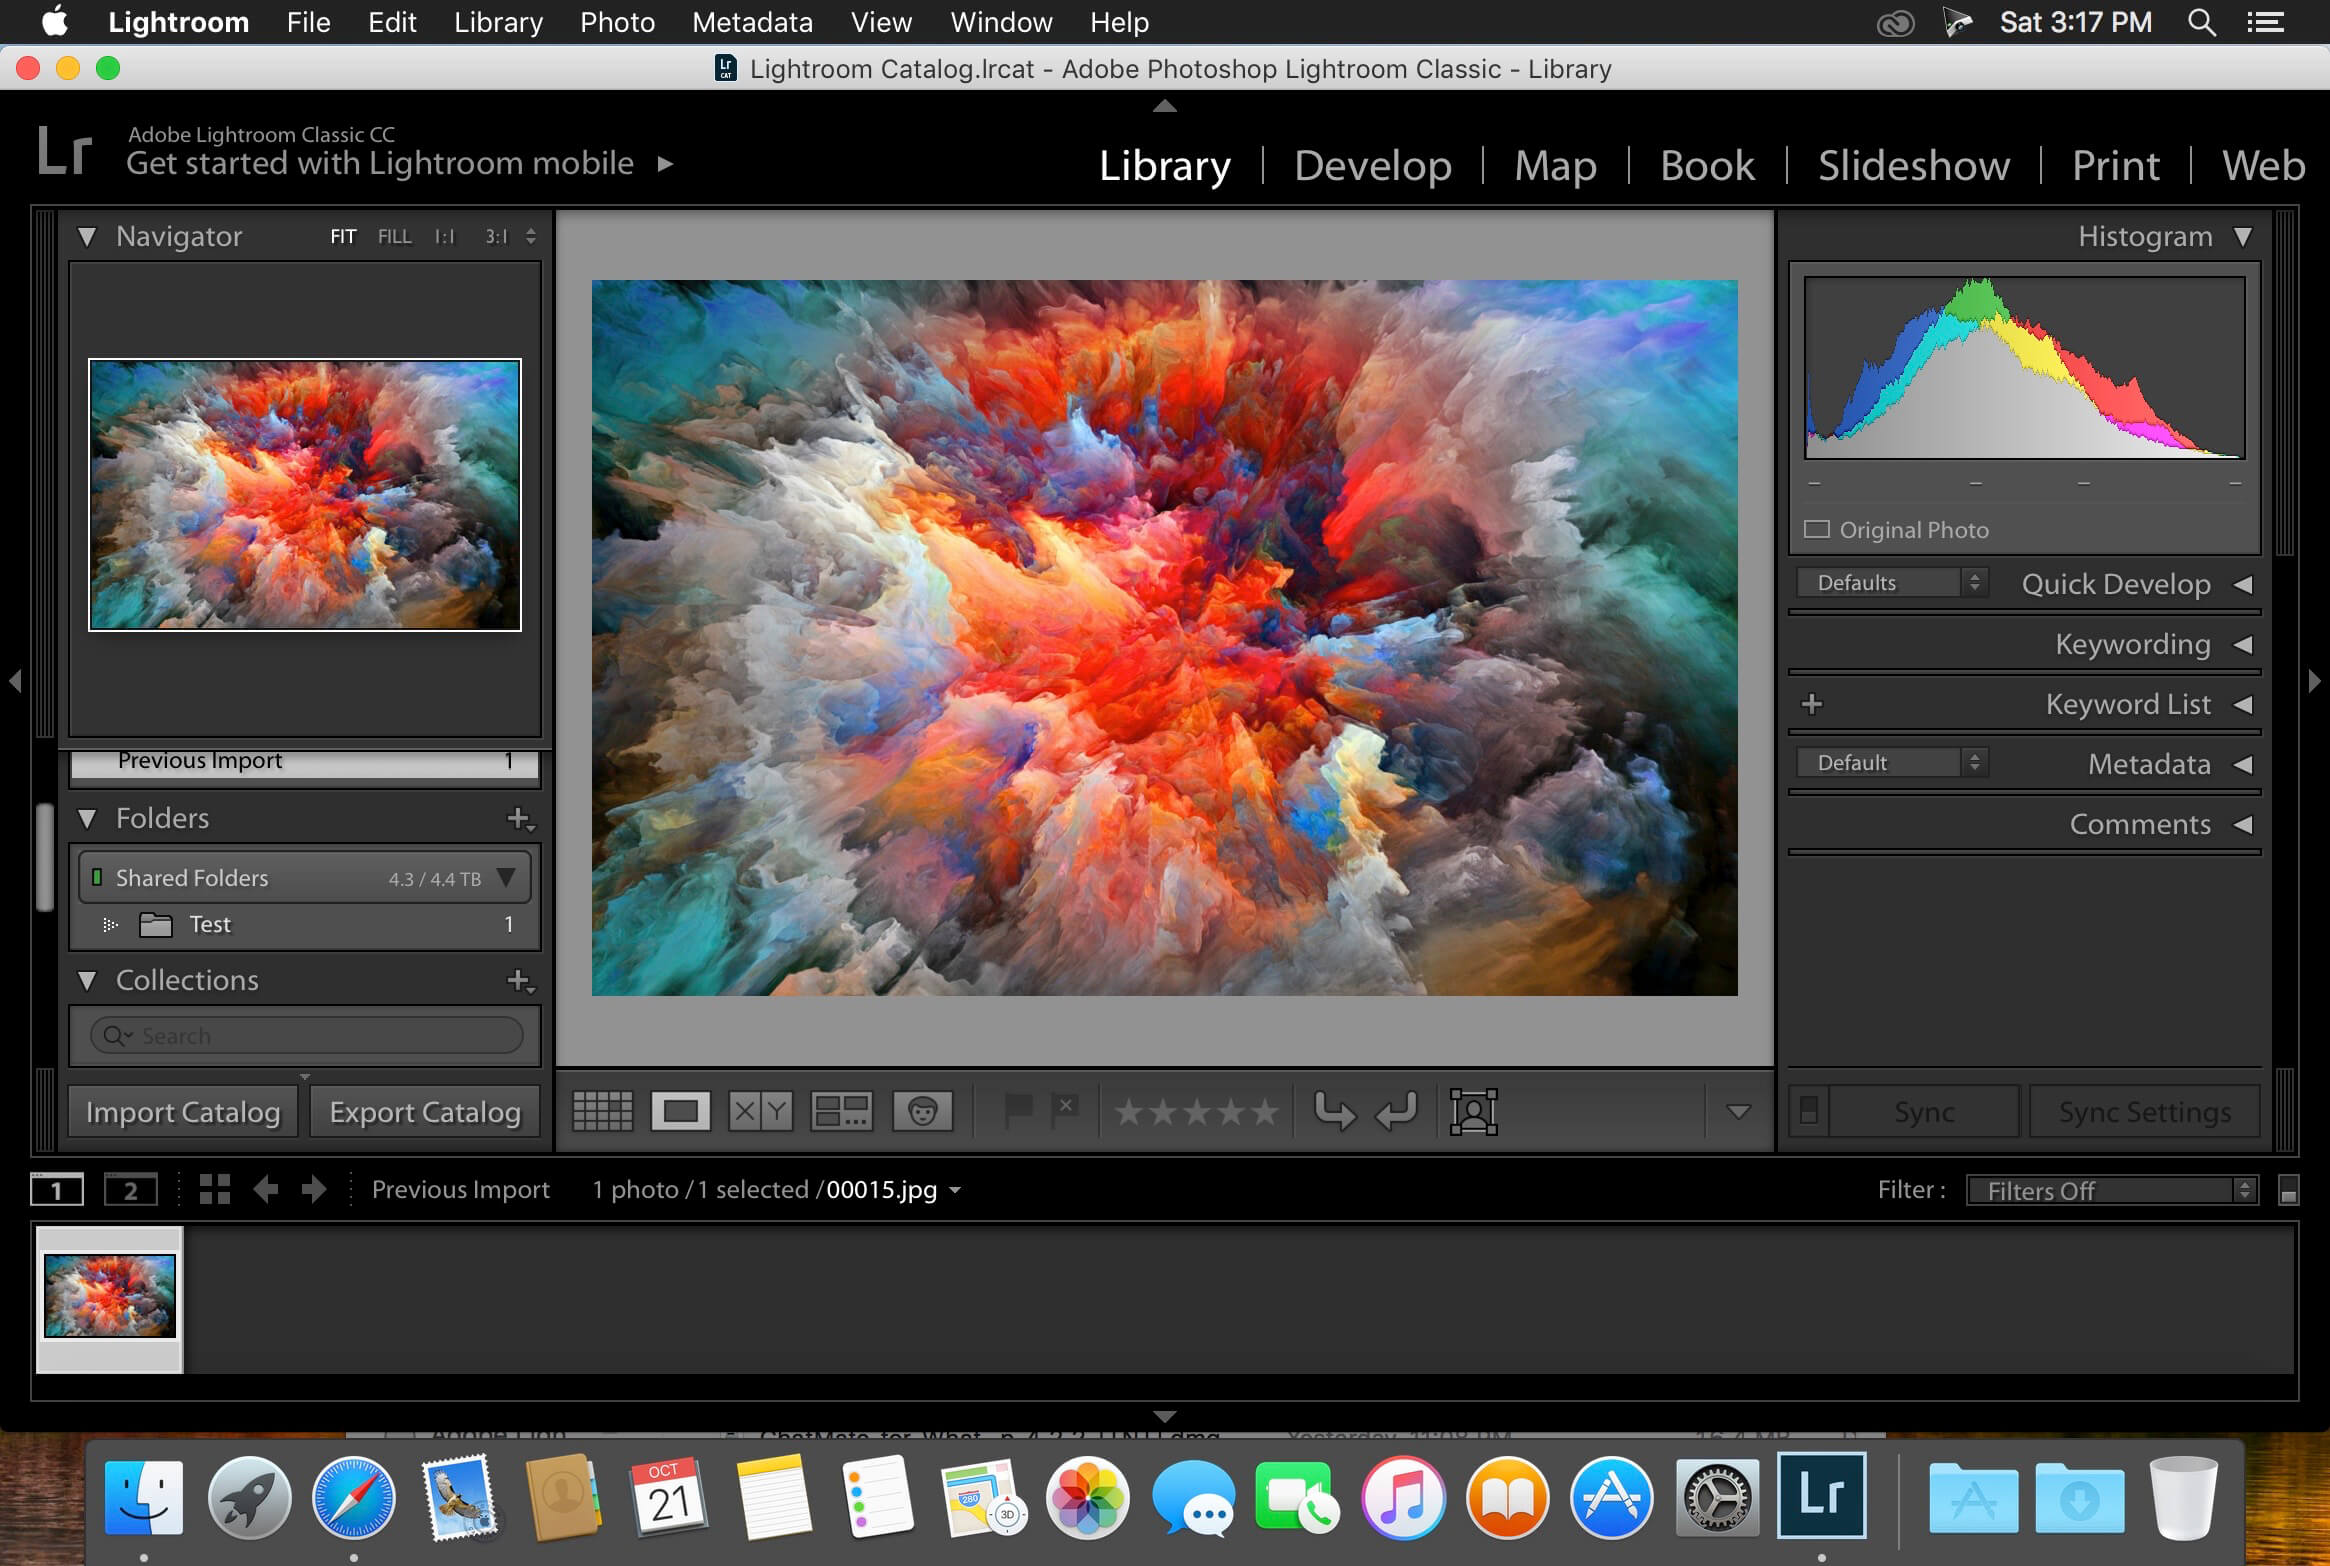Expand the Quick Develop panel
This screenshot has width=2330, height=1566.
pos(2243,582)
